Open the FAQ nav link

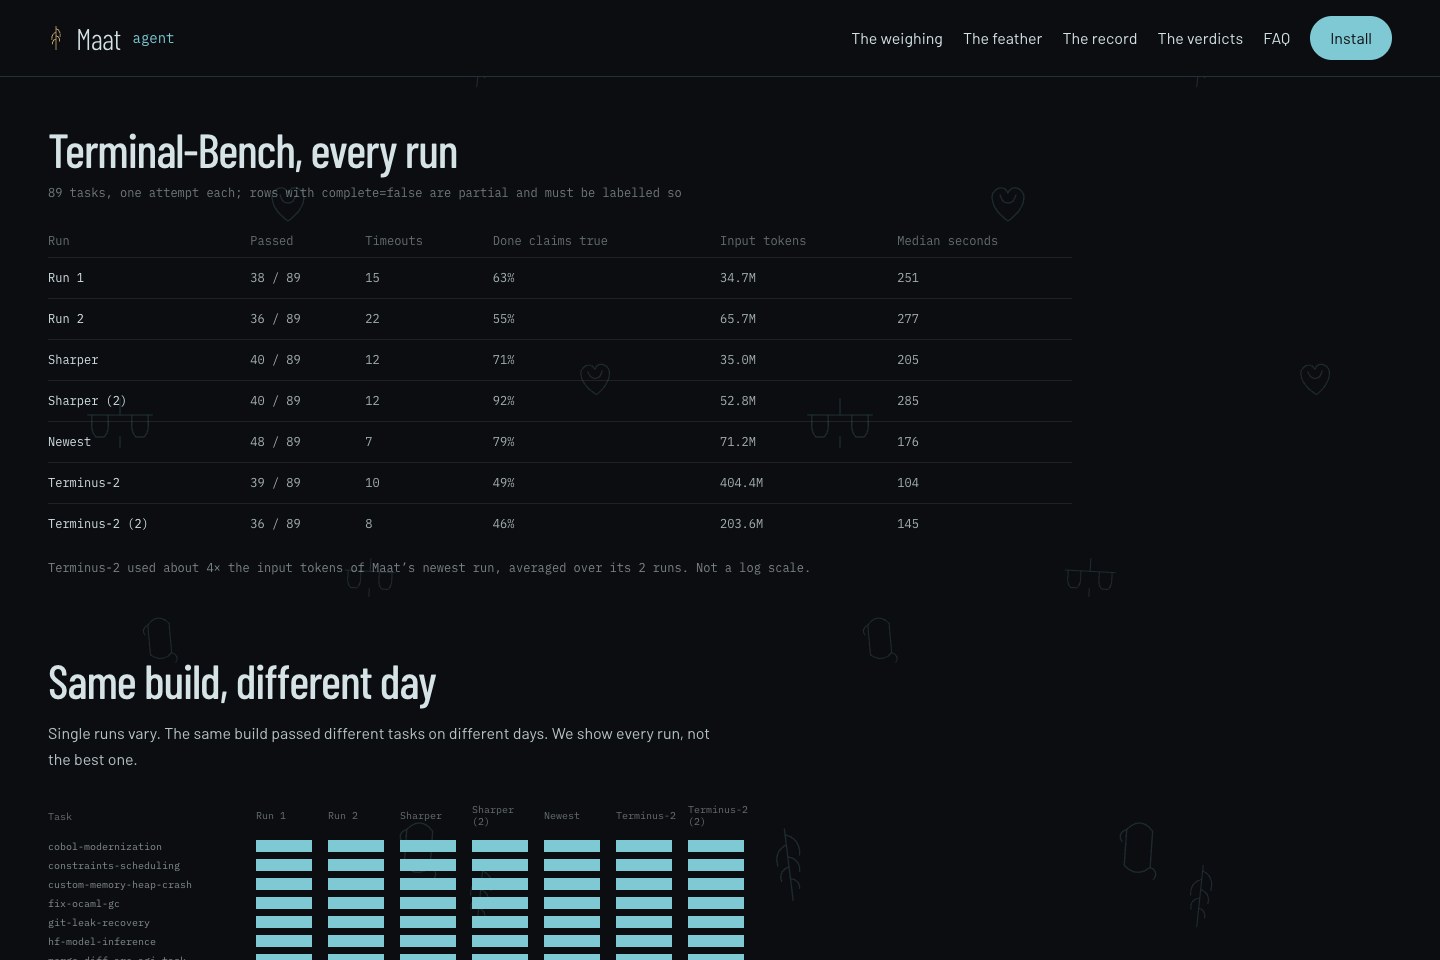[x=1276, y=38]
